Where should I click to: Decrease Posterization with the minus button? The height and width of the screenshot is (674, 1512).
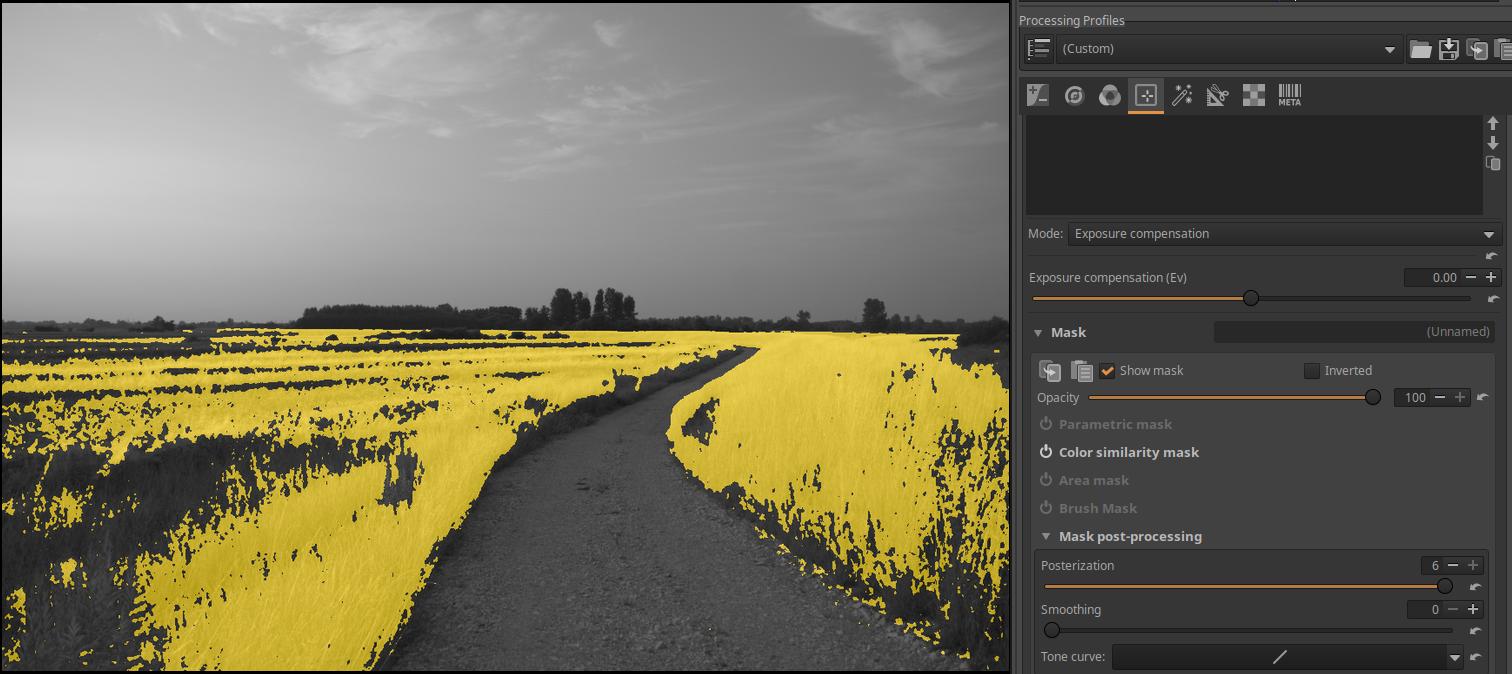[x=1453, y=565]
